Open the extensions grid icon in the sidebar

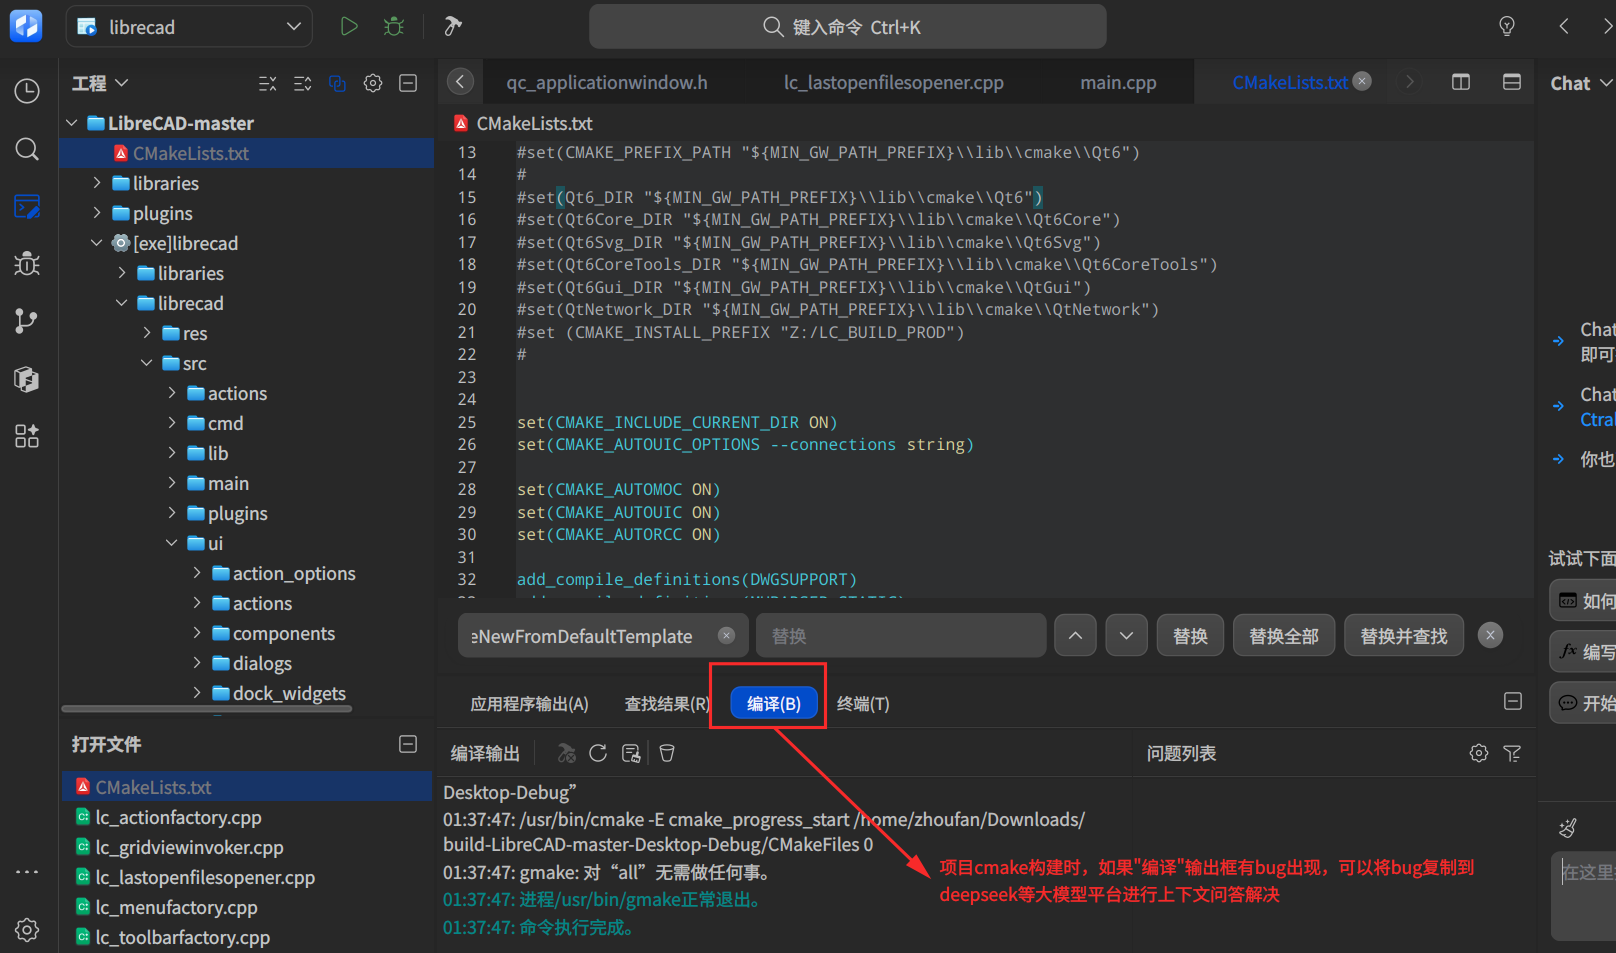27,436
